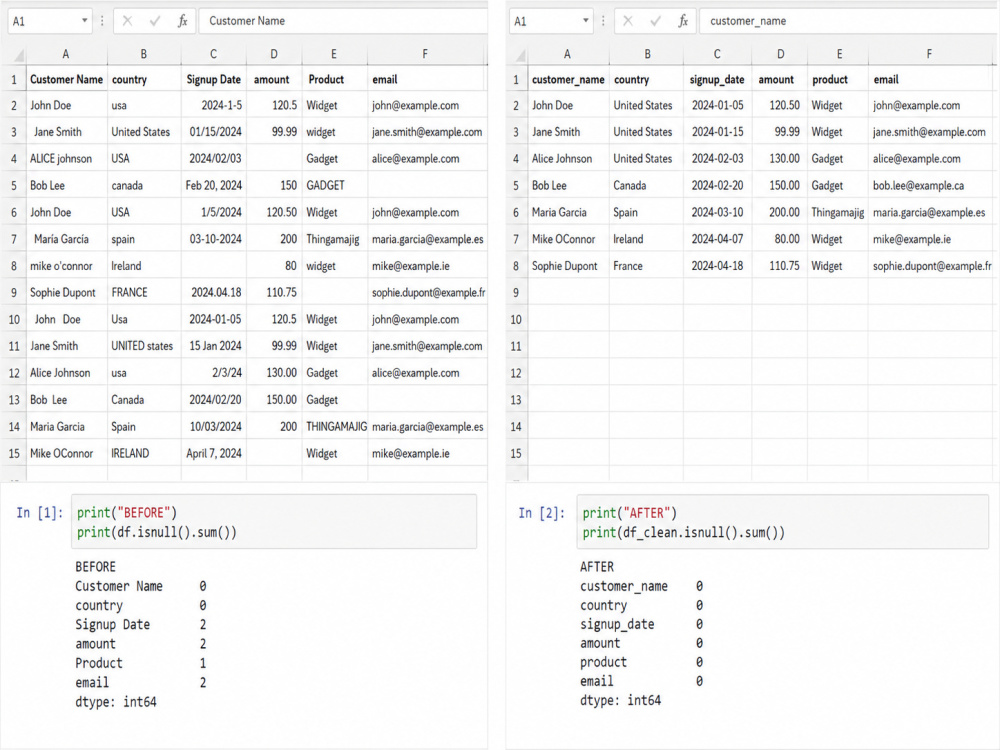The height and width of the screenshot is (750, 1000).
Task: Click the 'Customer Name' header cell
Action: pyautogui.click(x=66, y=80)
